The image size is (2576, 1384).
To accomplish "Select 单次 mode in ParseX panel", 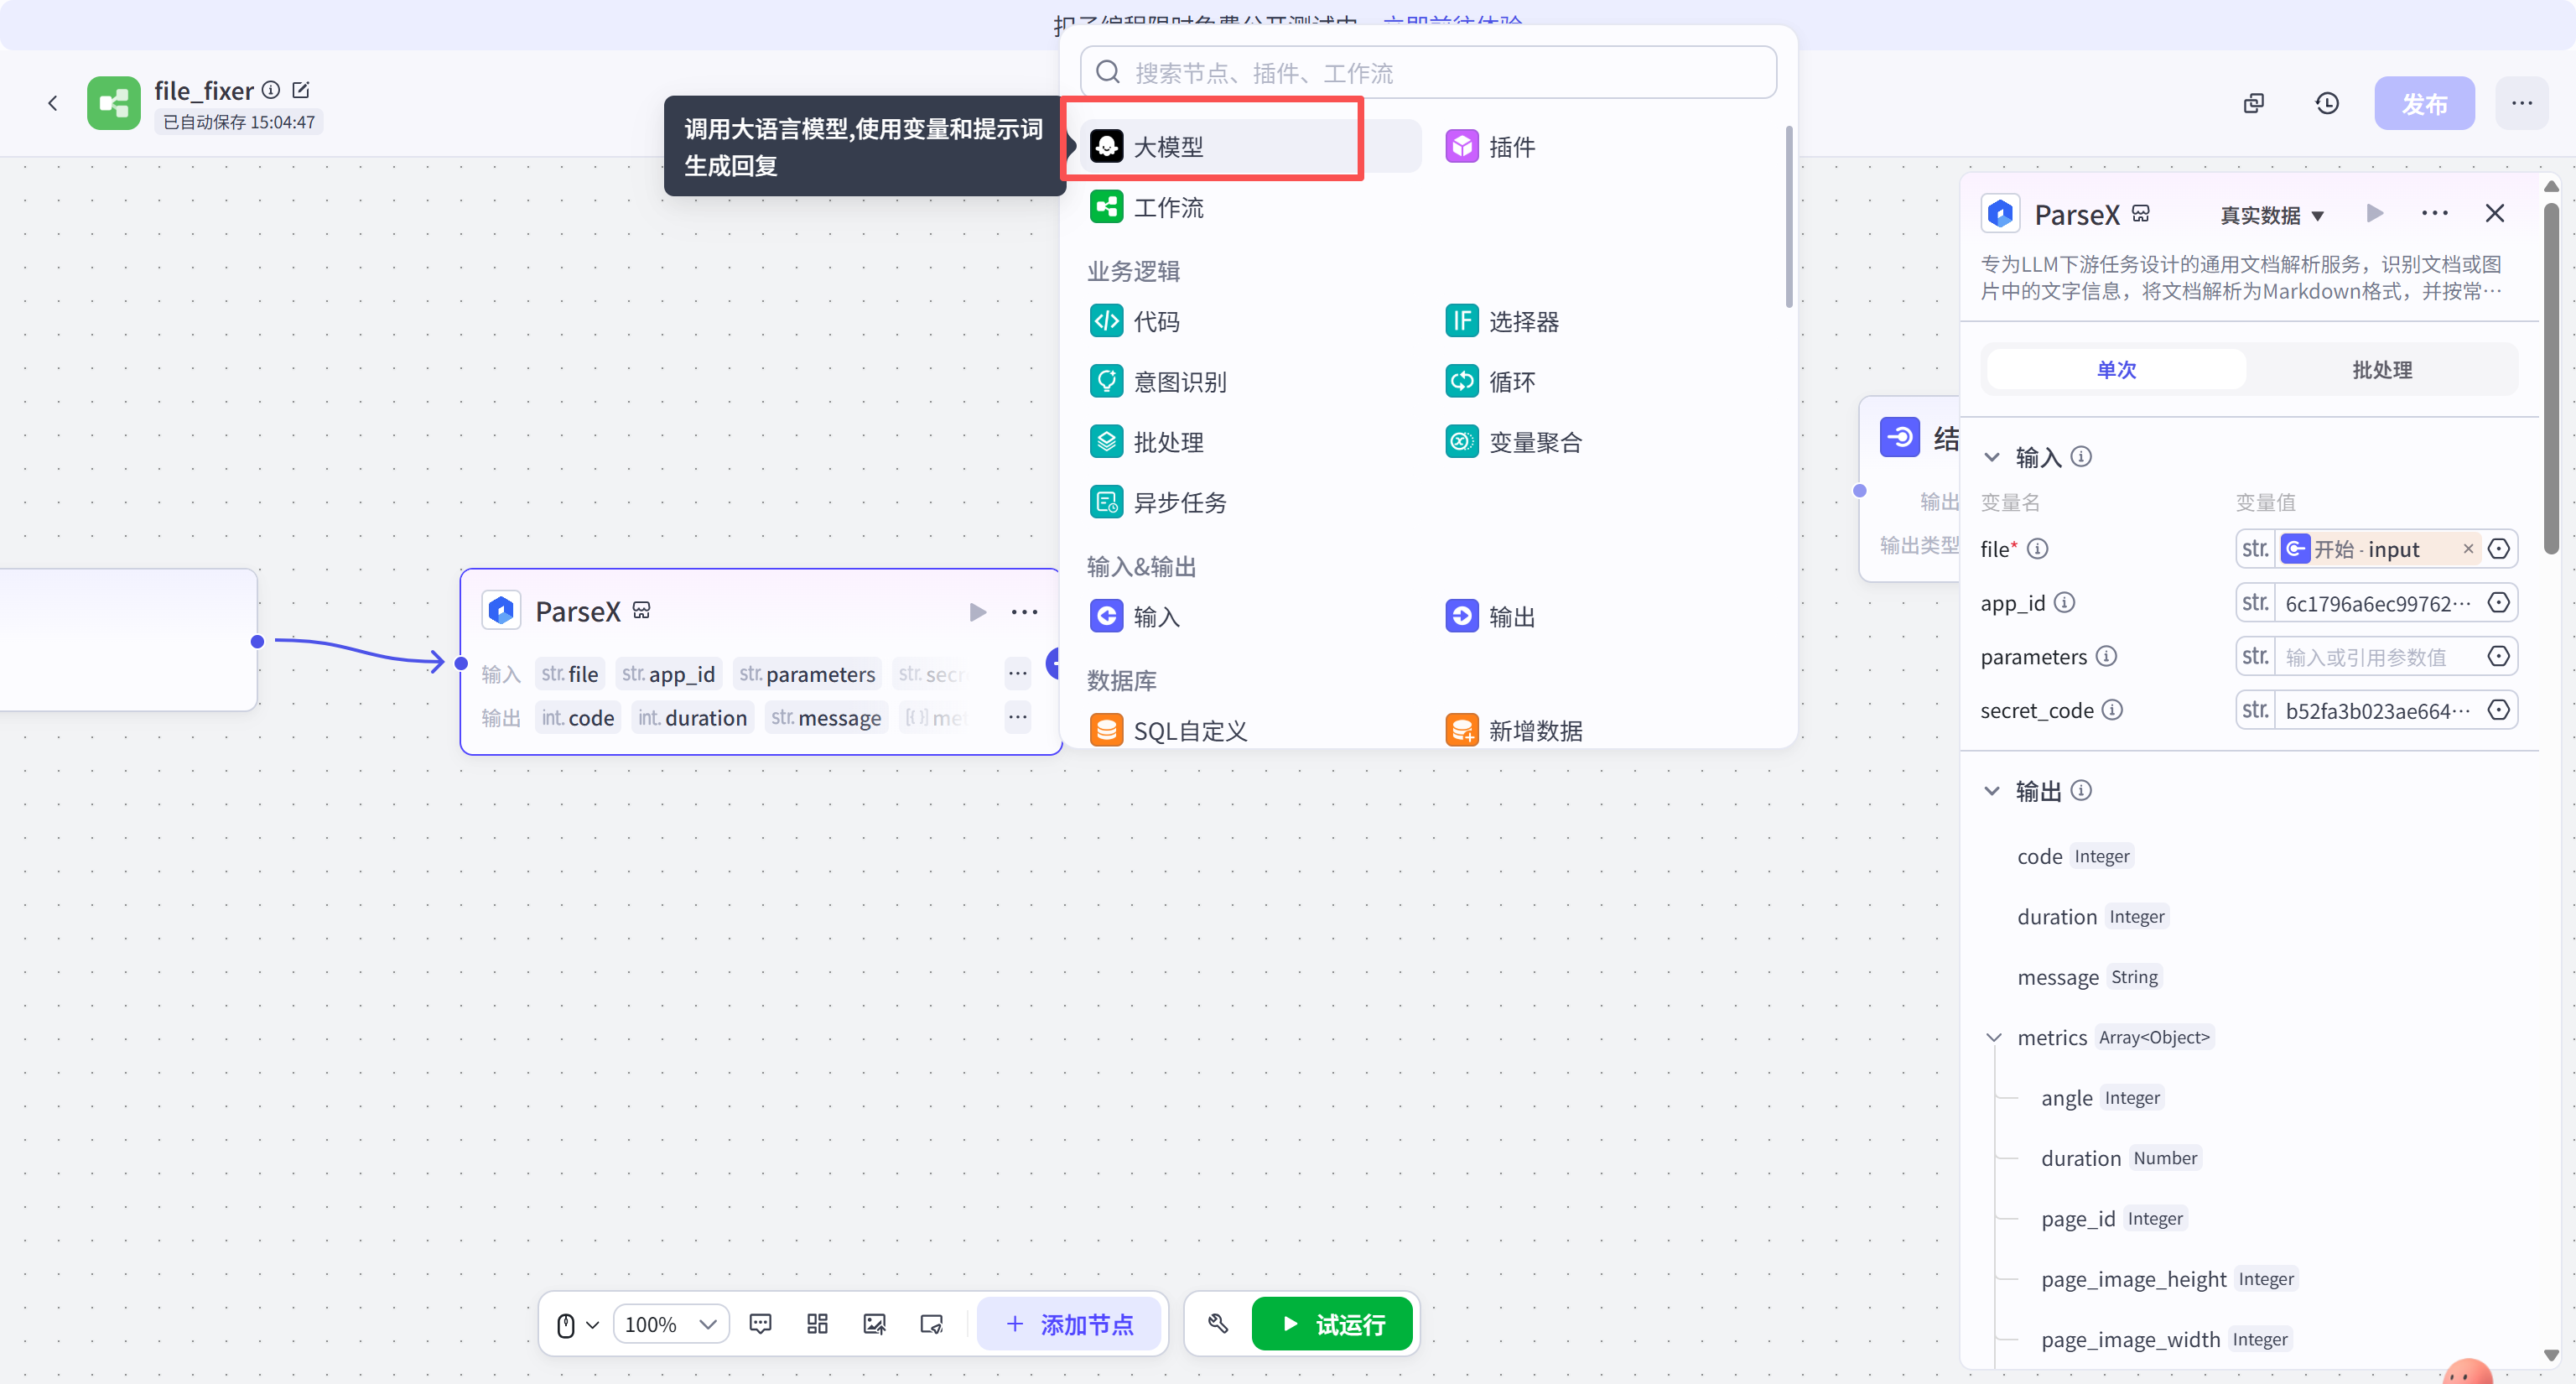I will 2116,370.
